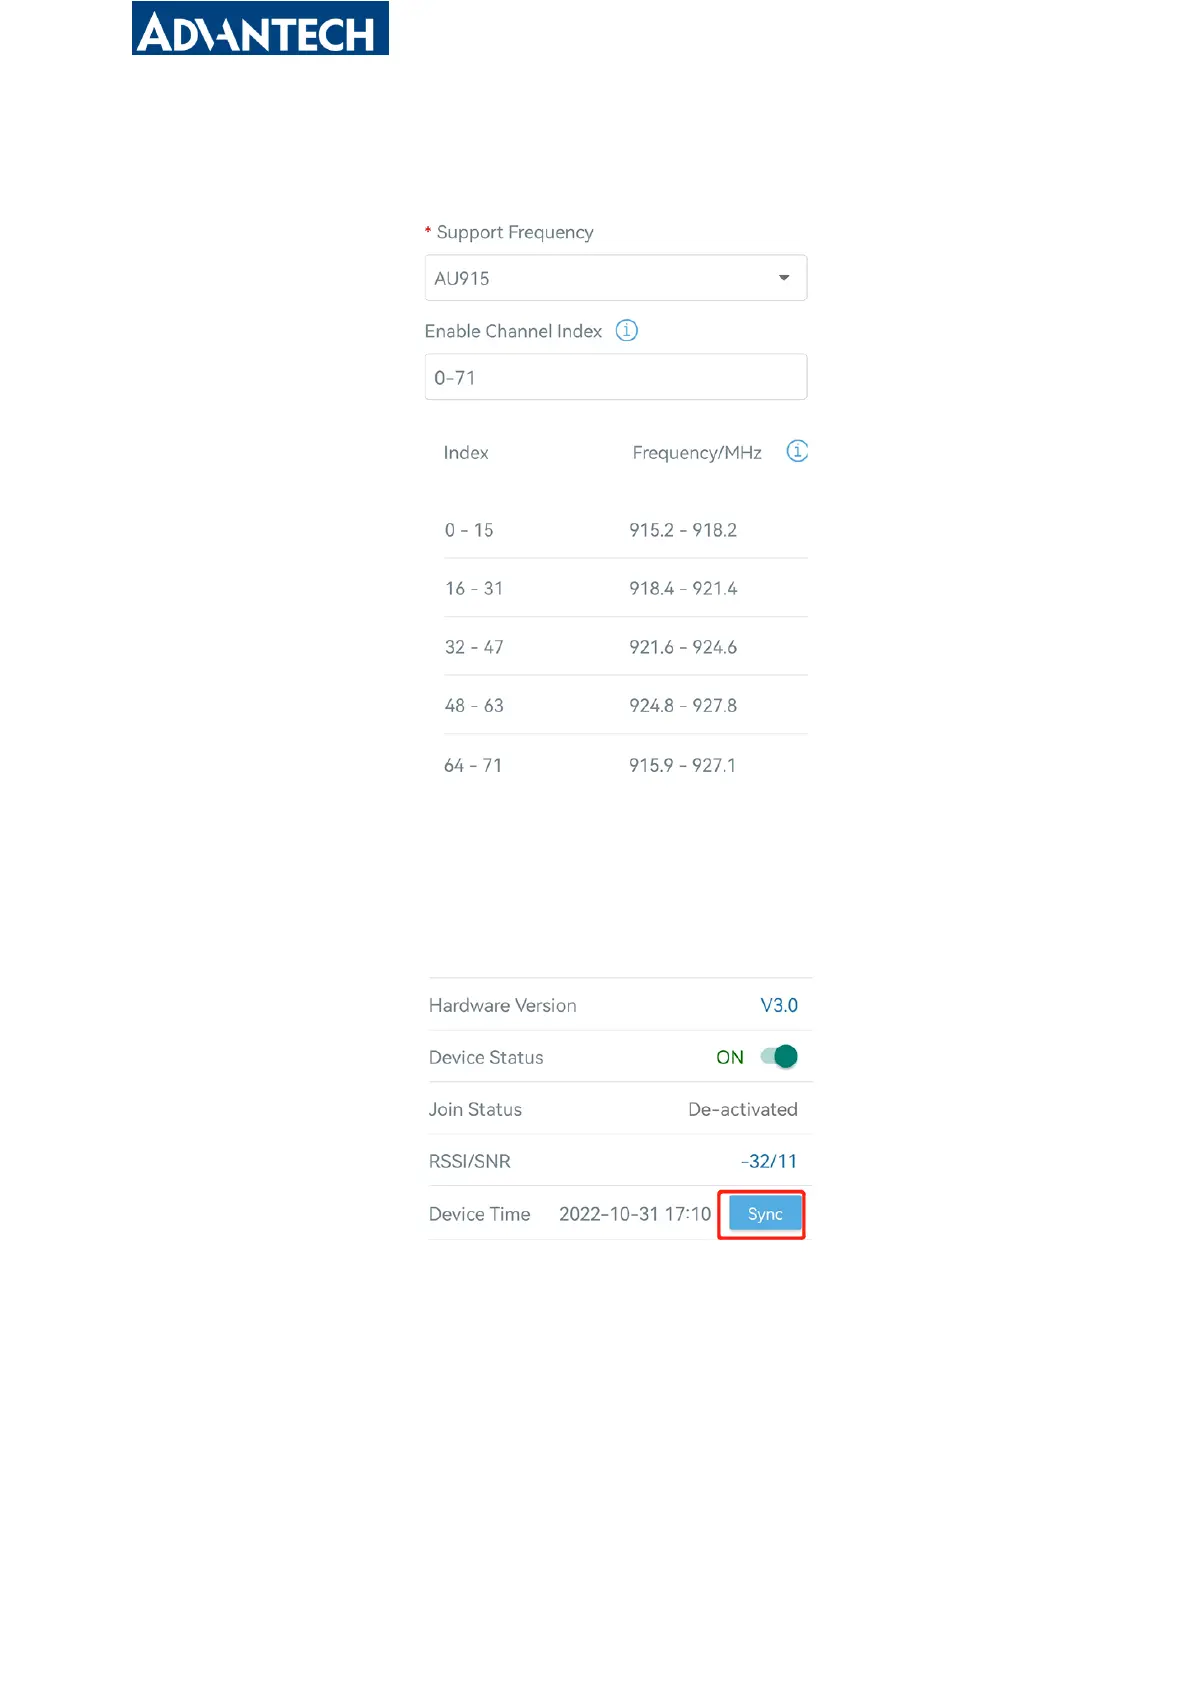Open info icon beside Enable Channel Index
The width and height of the screenshot is (1191, 1684).
626,330
